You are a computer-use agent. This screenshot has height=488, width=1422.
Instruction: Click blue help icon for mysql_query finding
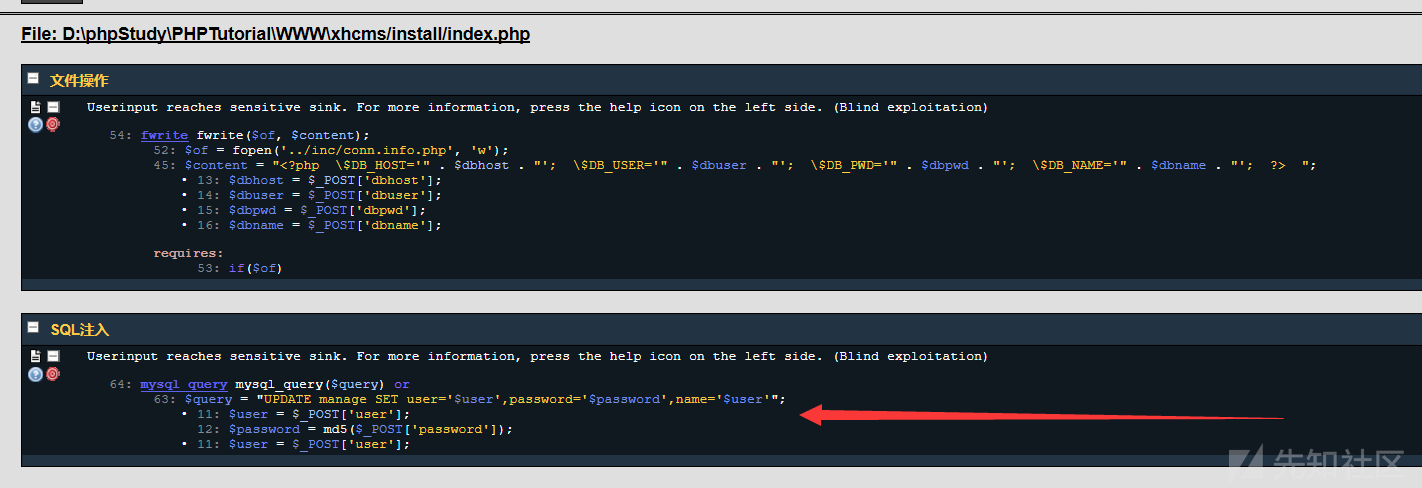coord(35,374)
